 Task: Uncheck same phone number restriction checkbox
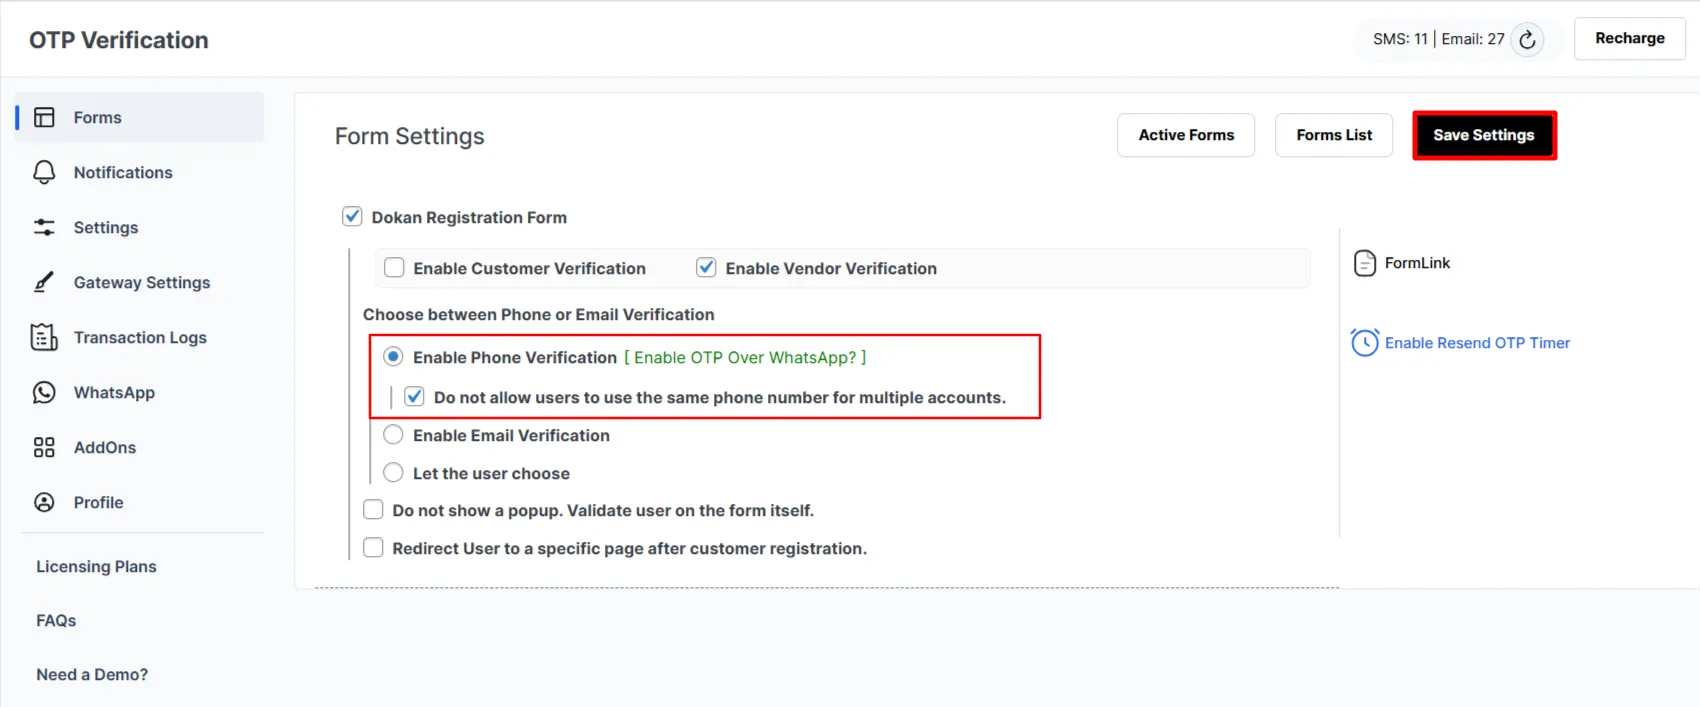coord(414,396)
